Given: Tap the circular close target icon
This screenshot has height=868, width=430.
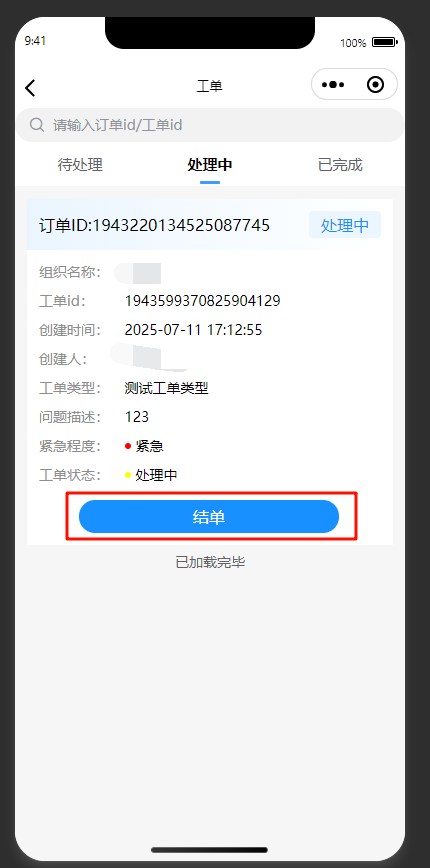Looking at the screenshot, I should [x=375, y=85].
